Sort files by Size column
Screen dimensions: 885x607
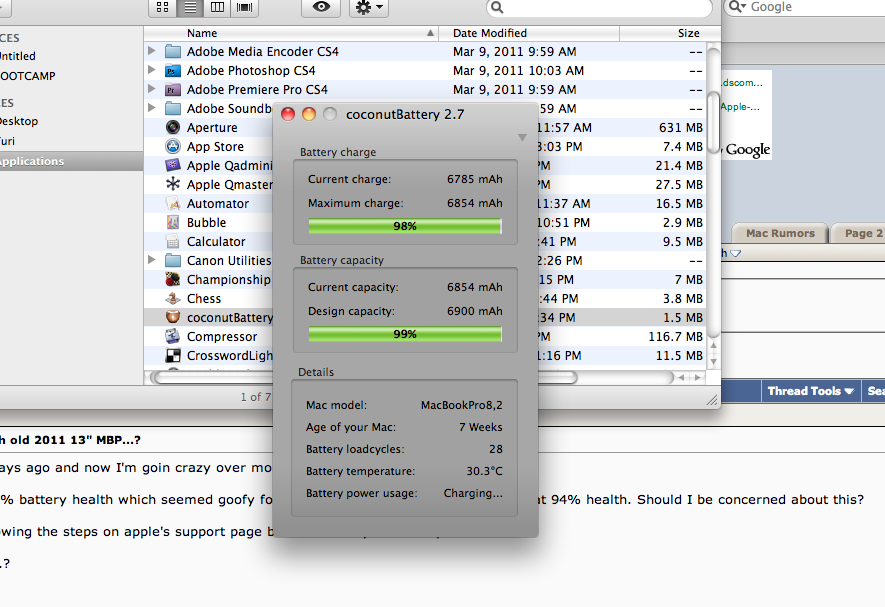point(663,33)
